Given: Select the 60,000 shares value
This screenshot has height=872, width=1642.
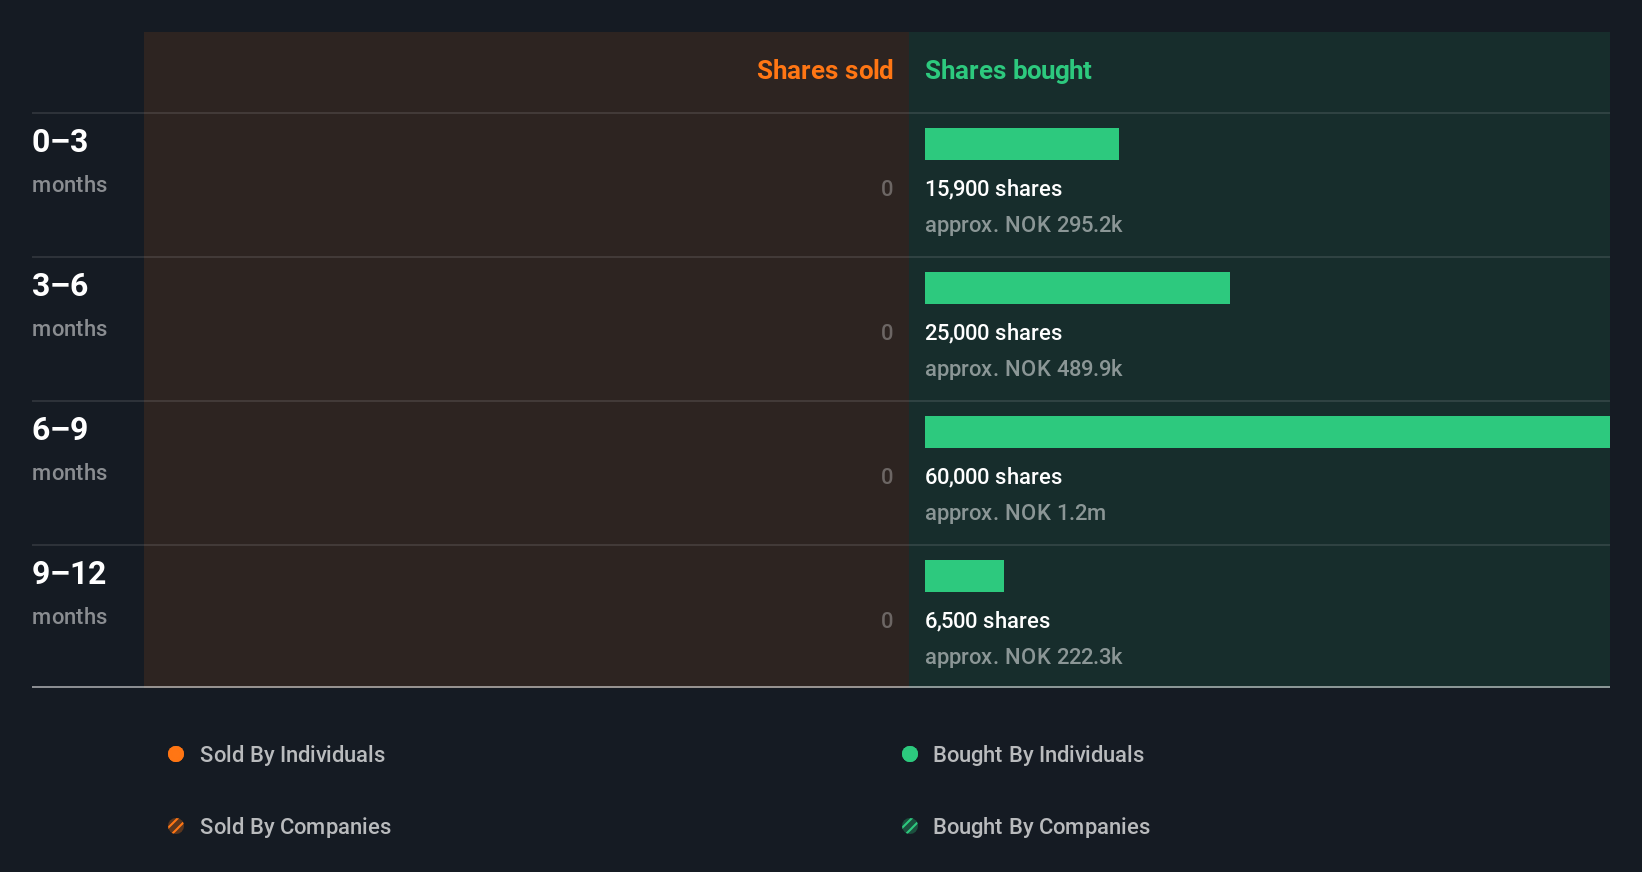Looking at the screenshot, I should (993, 477).
